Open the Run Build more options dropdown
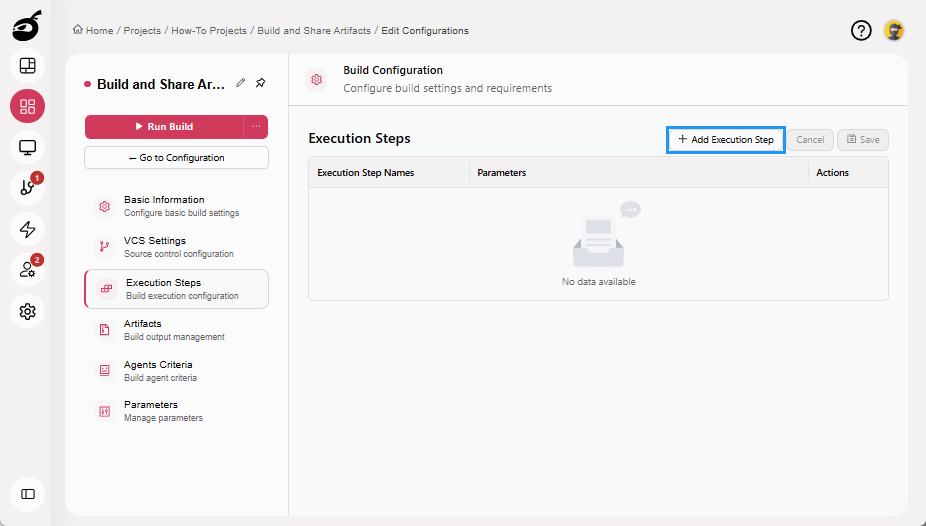The image size is (926, 526). [256, 126]
